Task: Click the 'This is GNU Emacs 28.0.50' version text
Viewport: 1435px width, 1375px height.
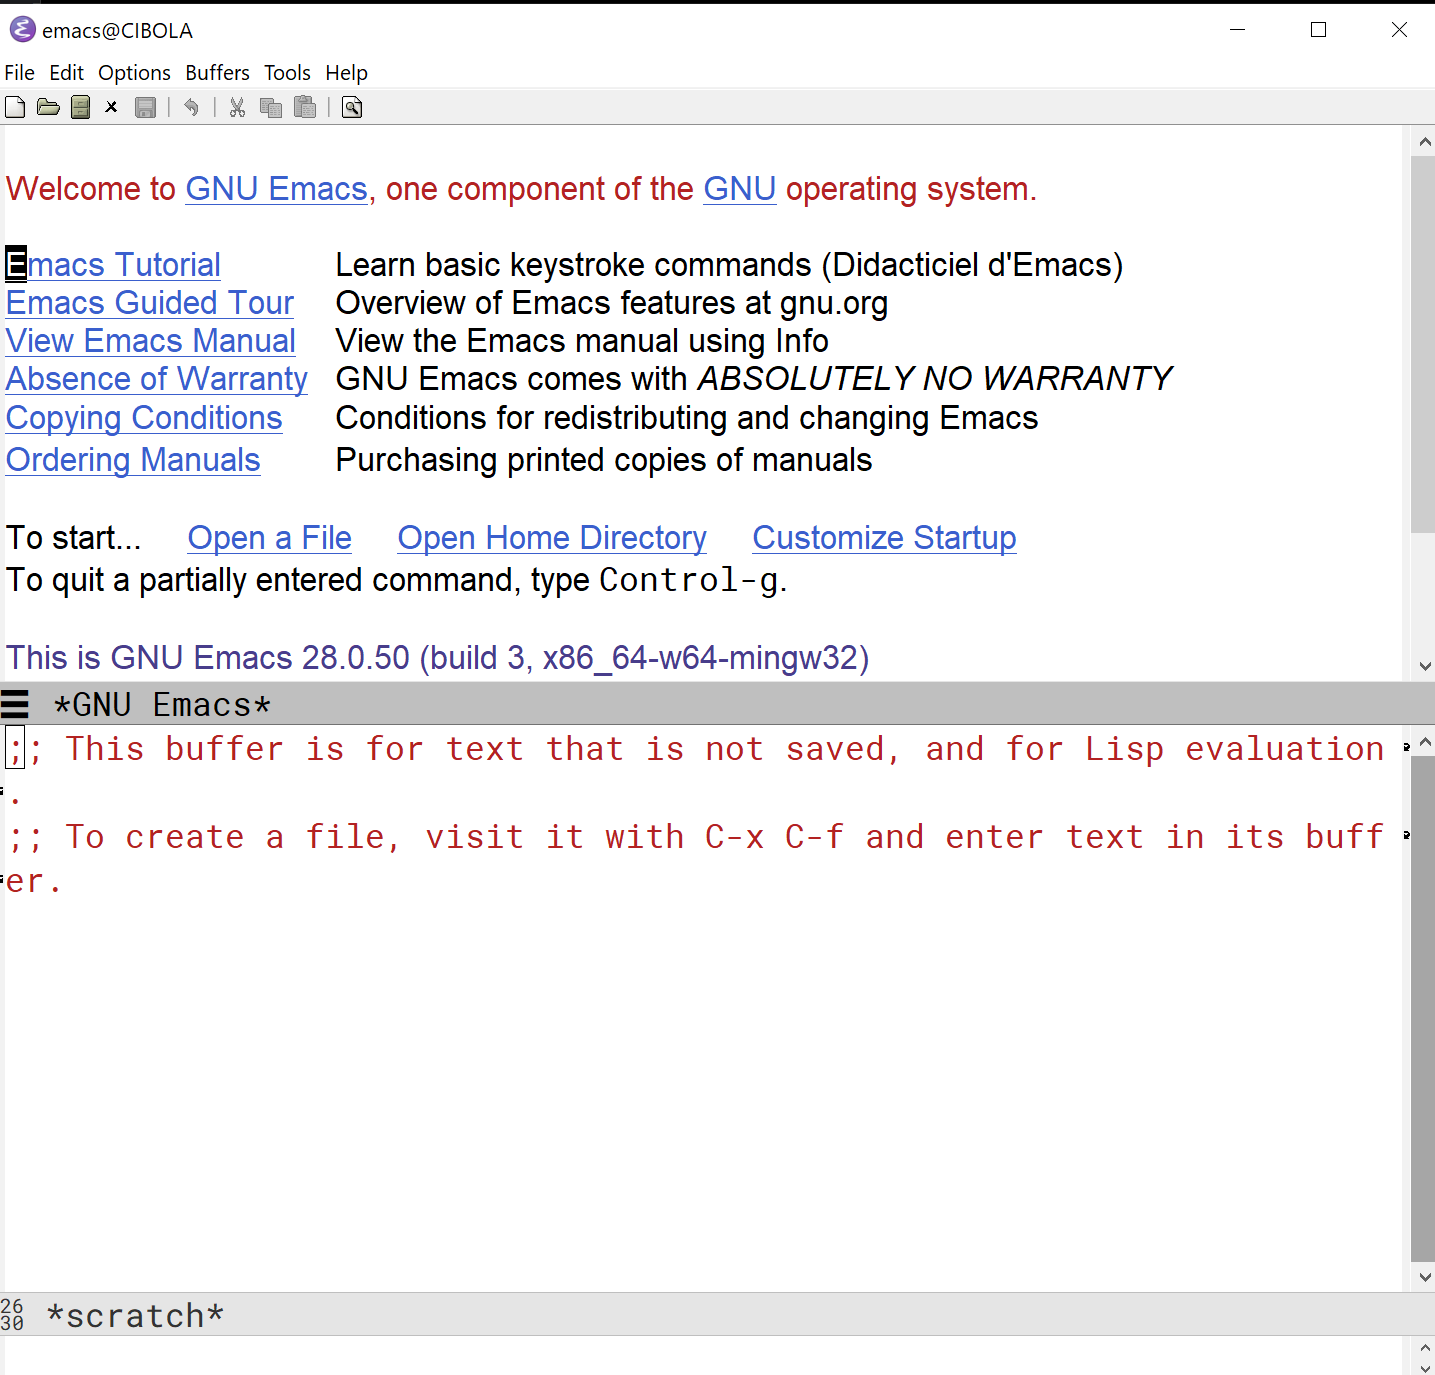Action: tap(437, 658)
